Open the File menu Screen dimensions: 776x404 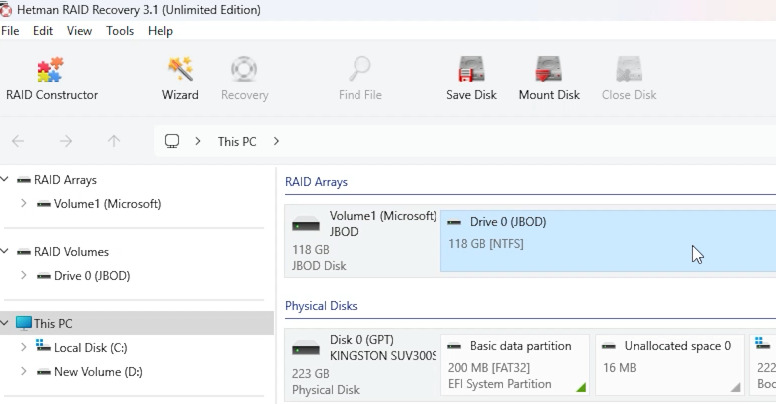click(x=10, y=31)
